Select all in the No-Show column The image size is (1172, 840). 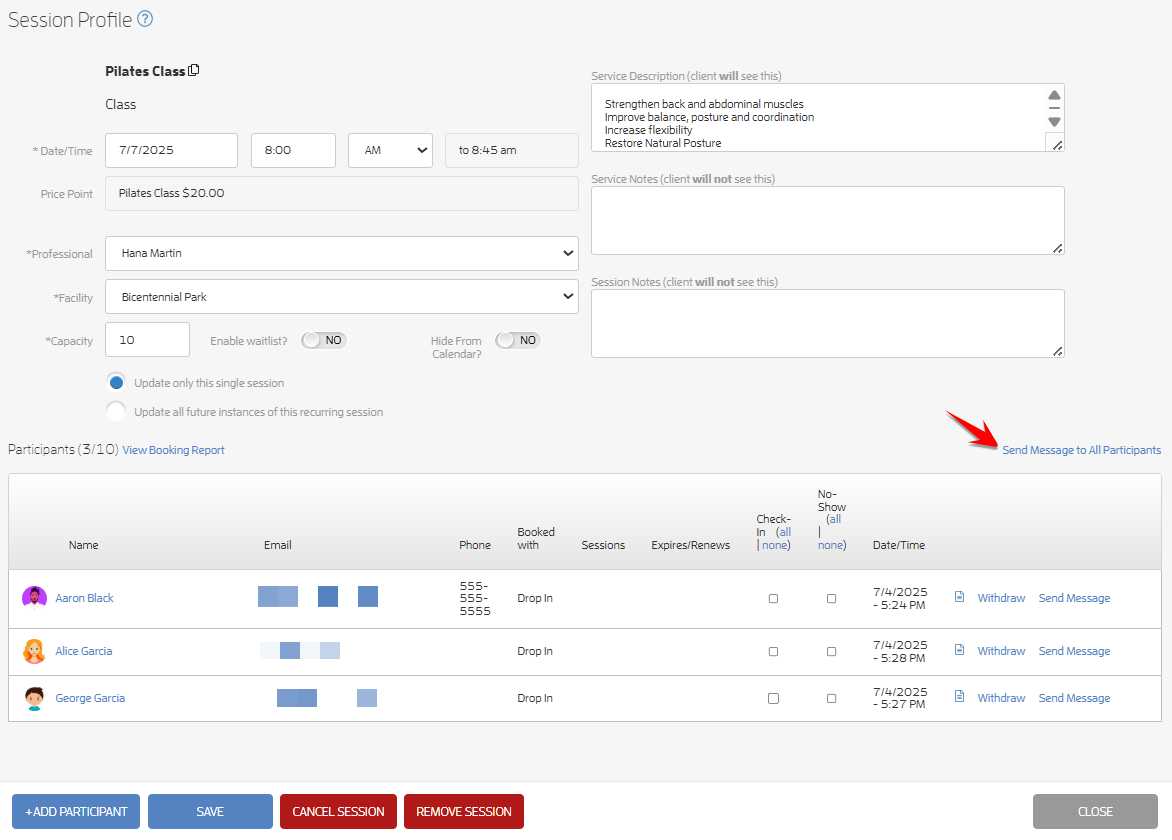click(835, 519)
